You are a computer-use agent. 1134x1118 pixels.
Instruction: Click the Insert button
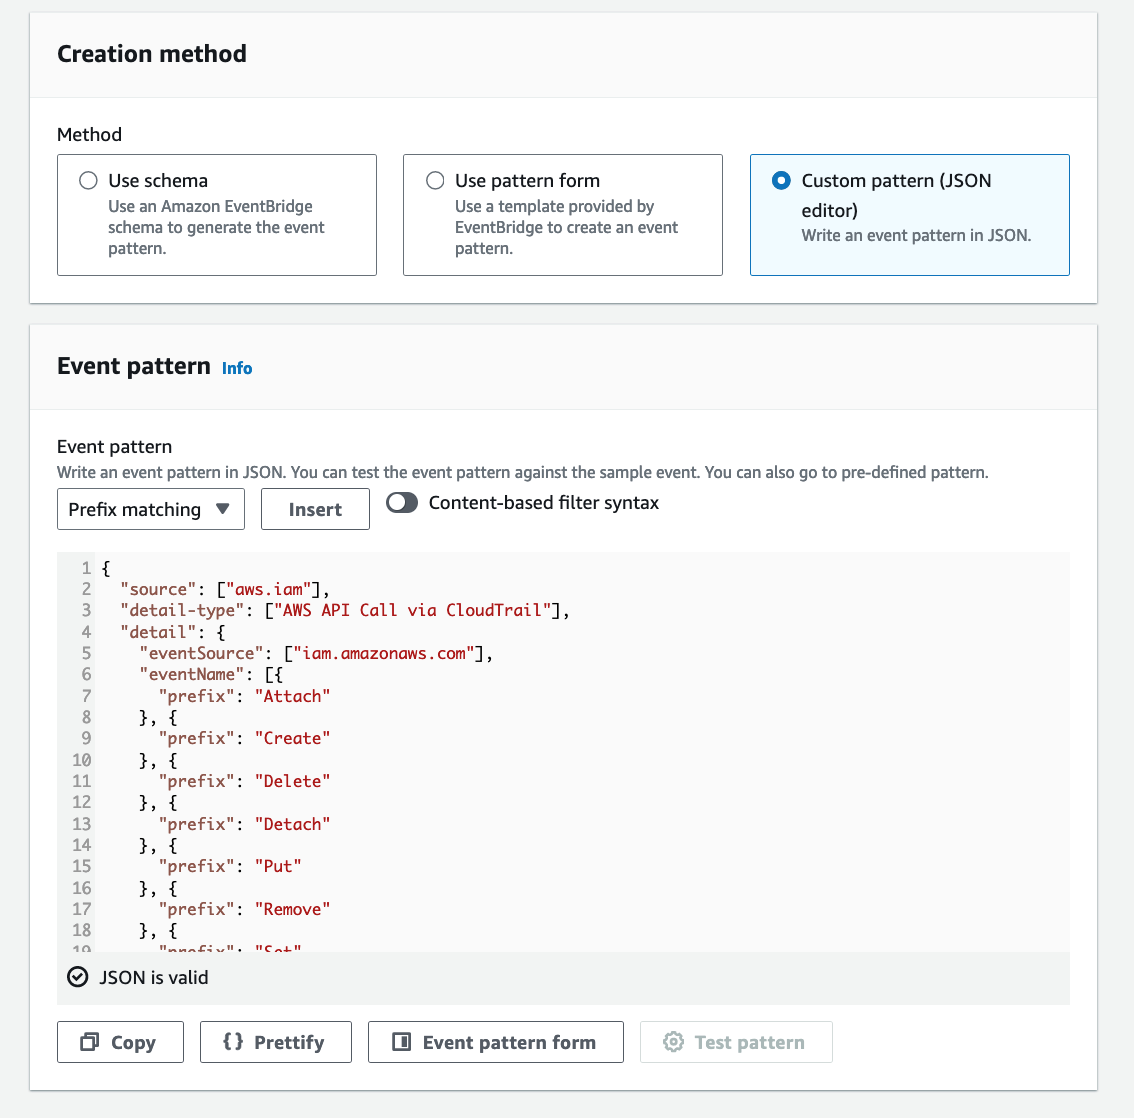[315, 509]
